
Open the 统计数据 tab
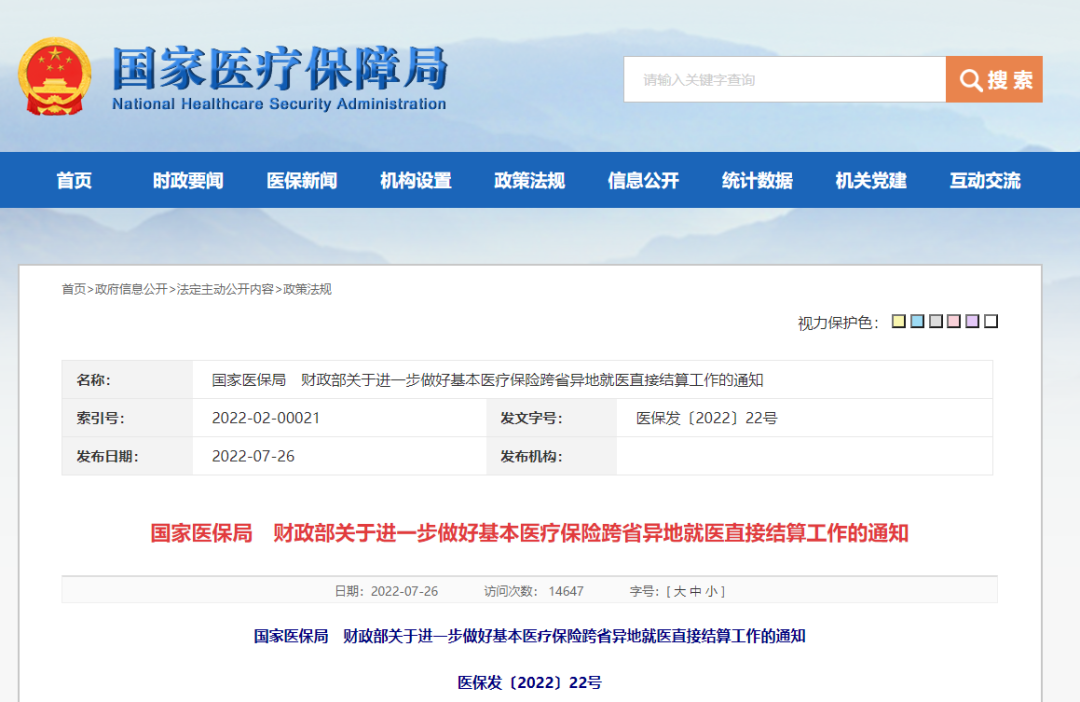(756, 180)
